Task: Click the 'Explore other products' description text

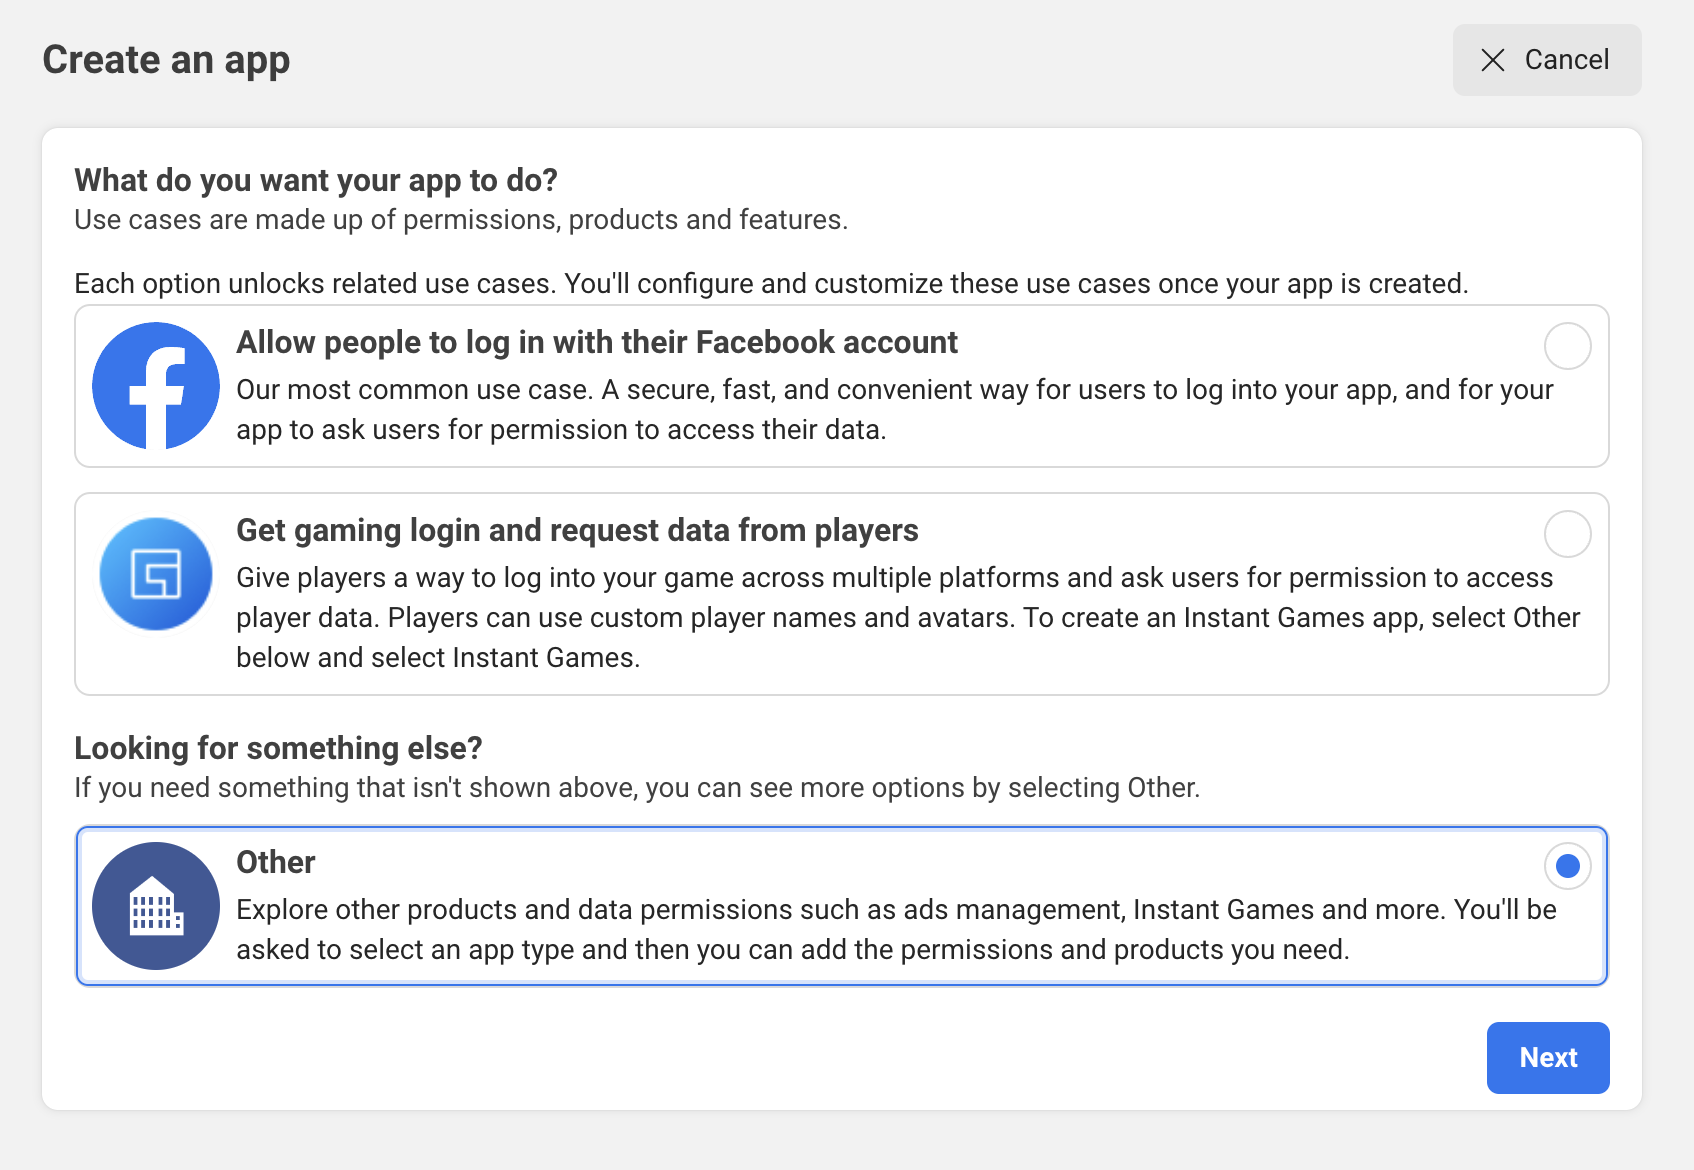Action: tap(895, 929)
